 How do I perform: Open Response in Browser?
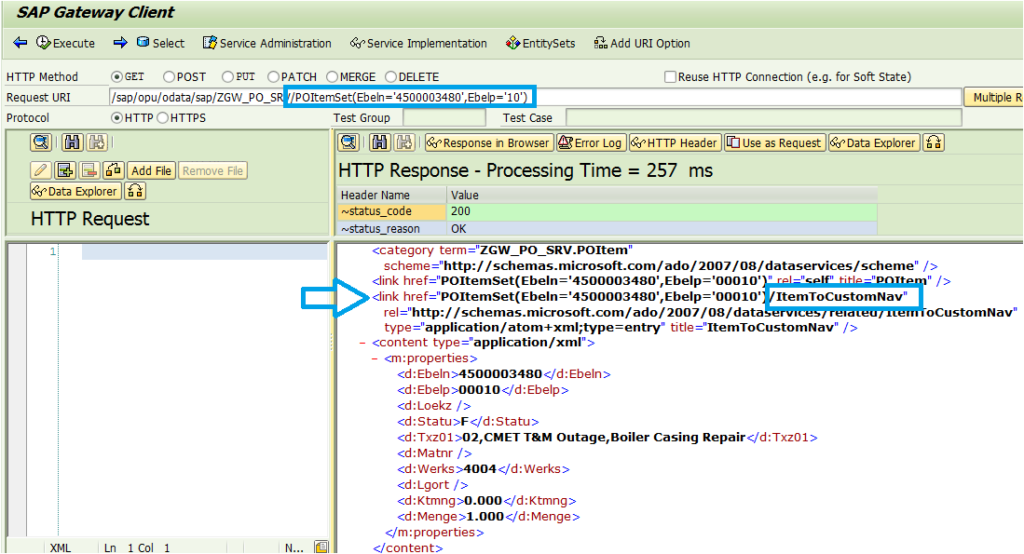(489, 142)
